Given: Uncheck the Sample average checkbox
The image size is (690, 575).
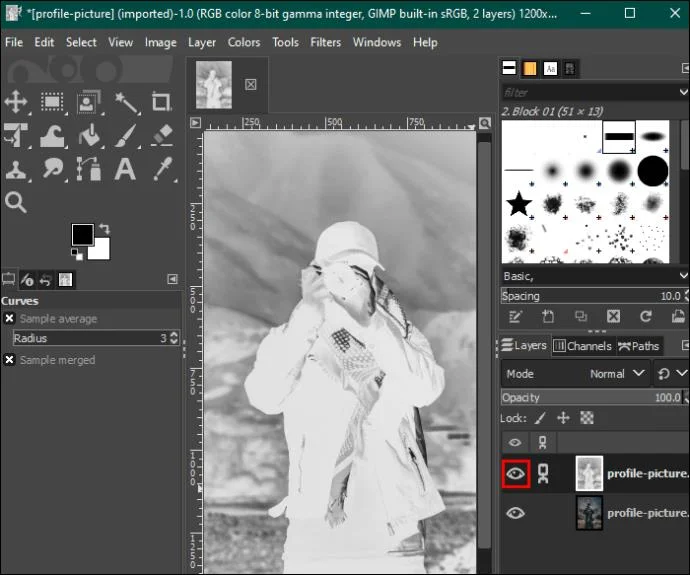Looking at the screenshot, I should click(x=9, y=319).
